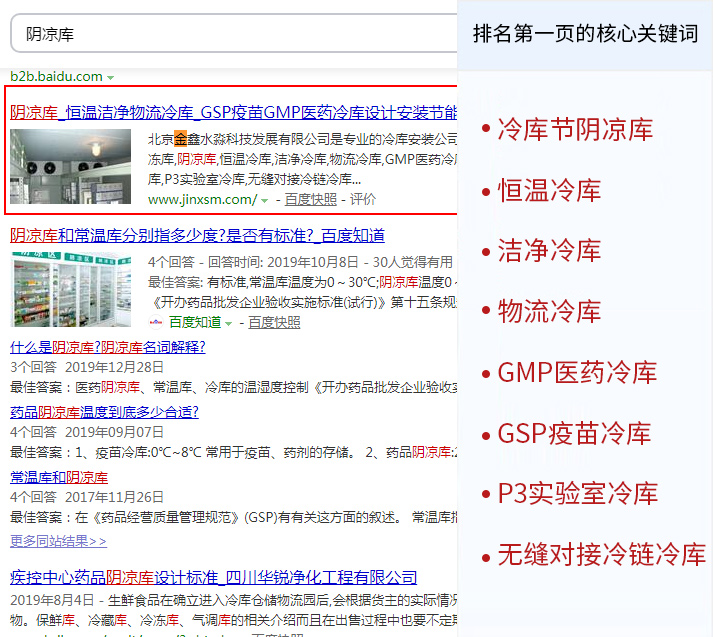Open 什么是阴凉库?阴凉库名词解释? link
Screen dimensions: 713x637
click(108, 347)
